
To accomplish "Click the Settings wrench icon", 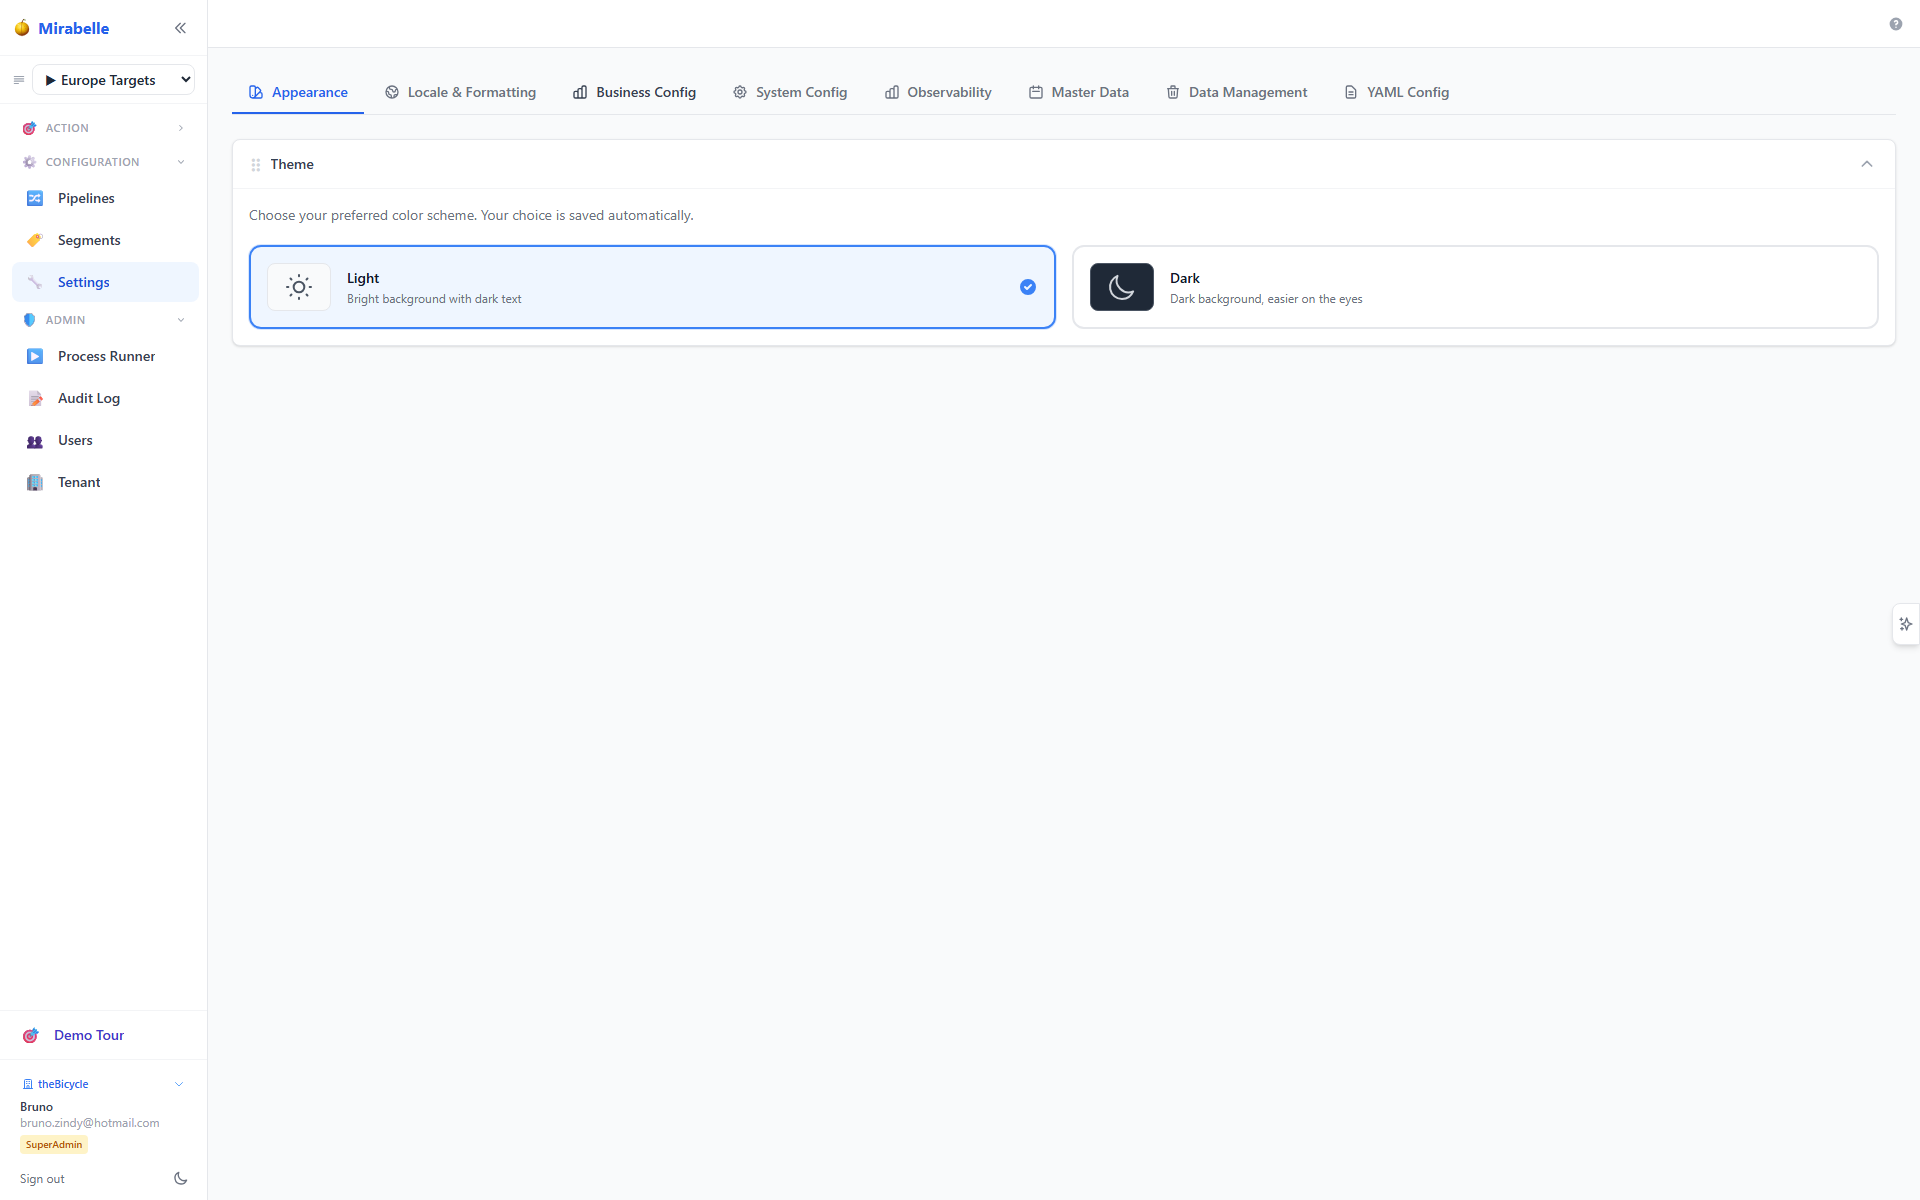I will (x=35, y=282).
